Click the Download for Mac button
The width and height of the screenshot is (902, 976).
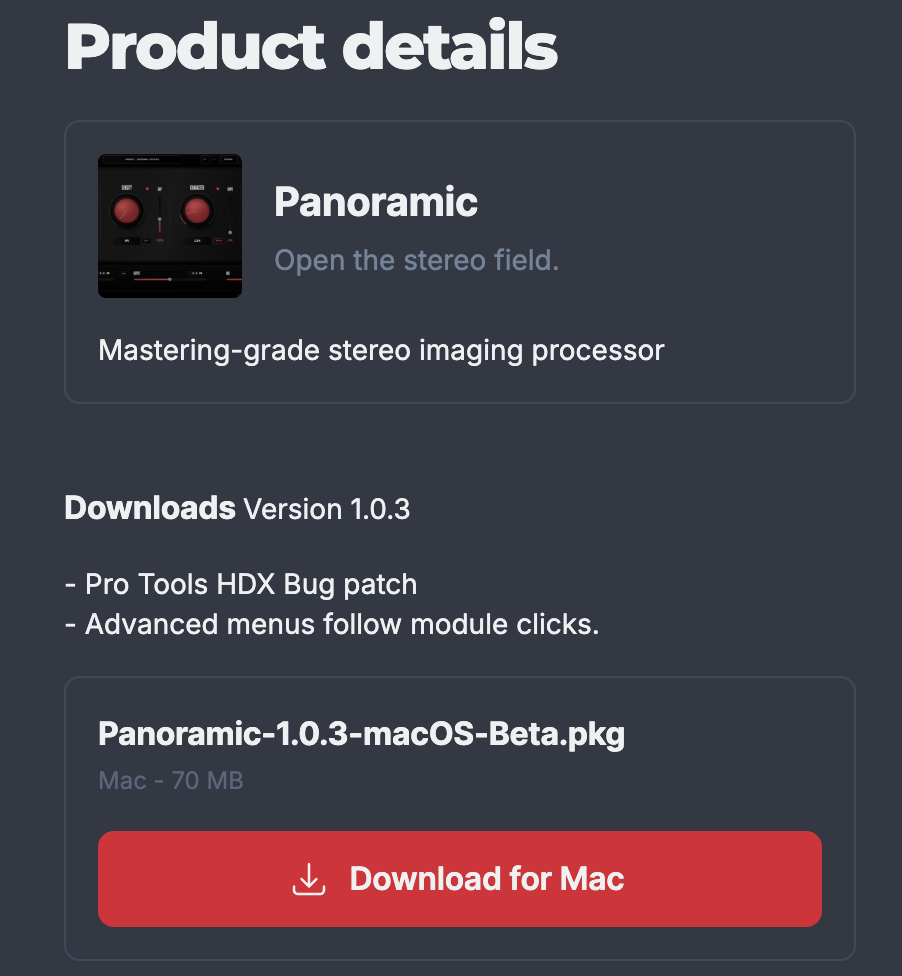[459, 878]
